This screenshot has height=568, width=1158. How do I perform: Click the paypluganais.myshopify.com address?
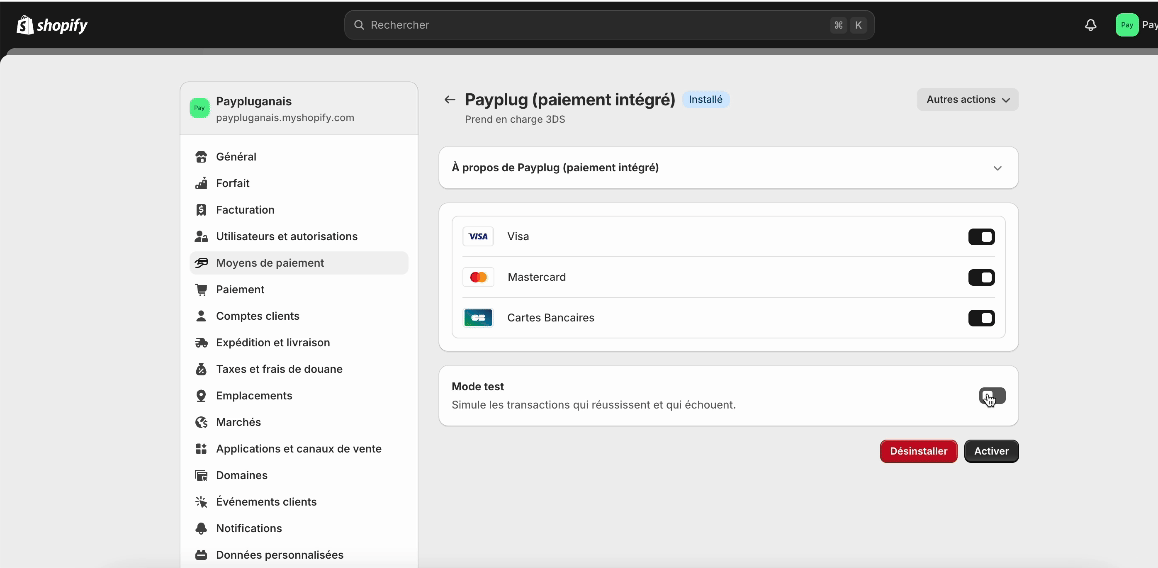pos(285,117)
